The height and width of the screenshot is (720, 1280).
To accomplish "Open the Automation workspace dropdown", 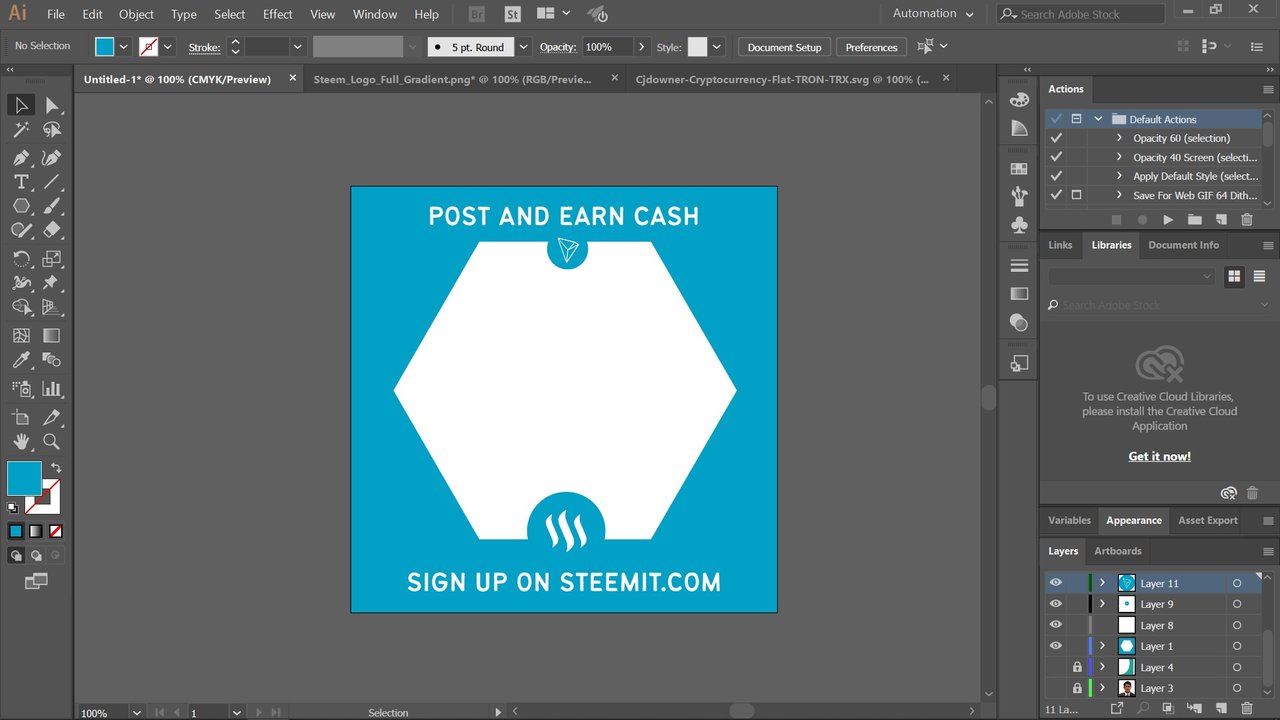I will pyautogui.click(x=934, y=14).
